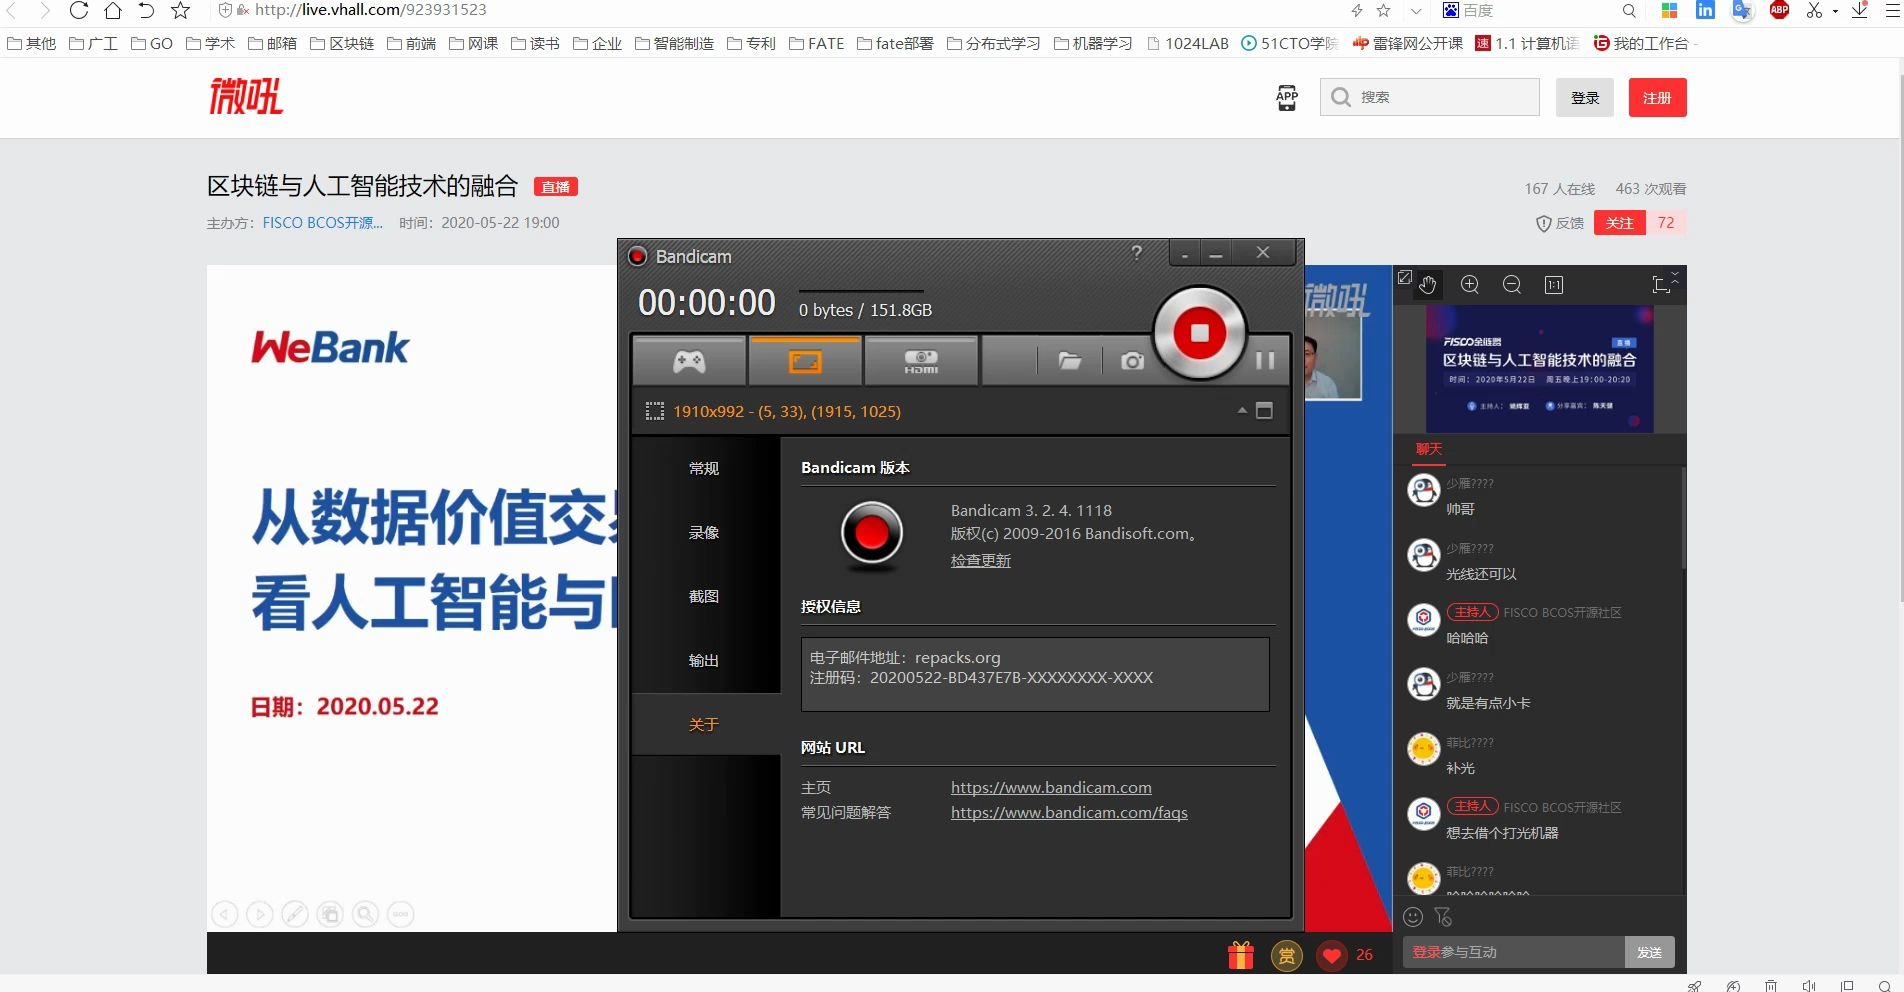Open https://www.bandicam.com homepage link

pos(1051,787)
